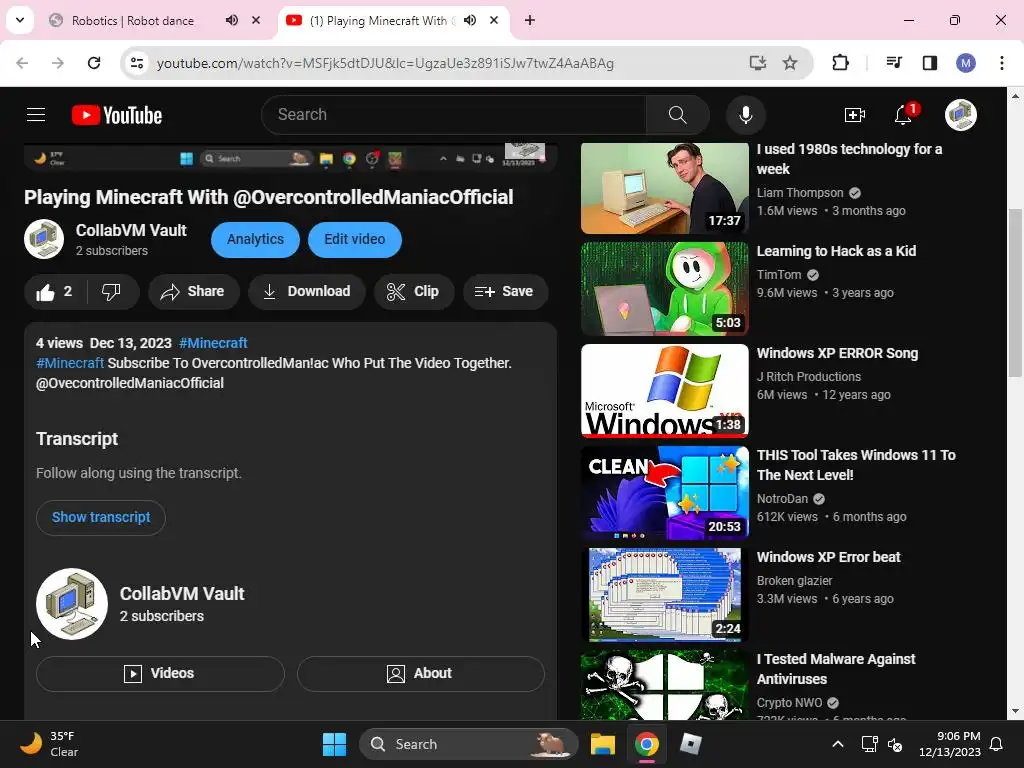Start voice search with microphone icon
The height and width of the screenshot is (768, 1024).
pos(746,115)
